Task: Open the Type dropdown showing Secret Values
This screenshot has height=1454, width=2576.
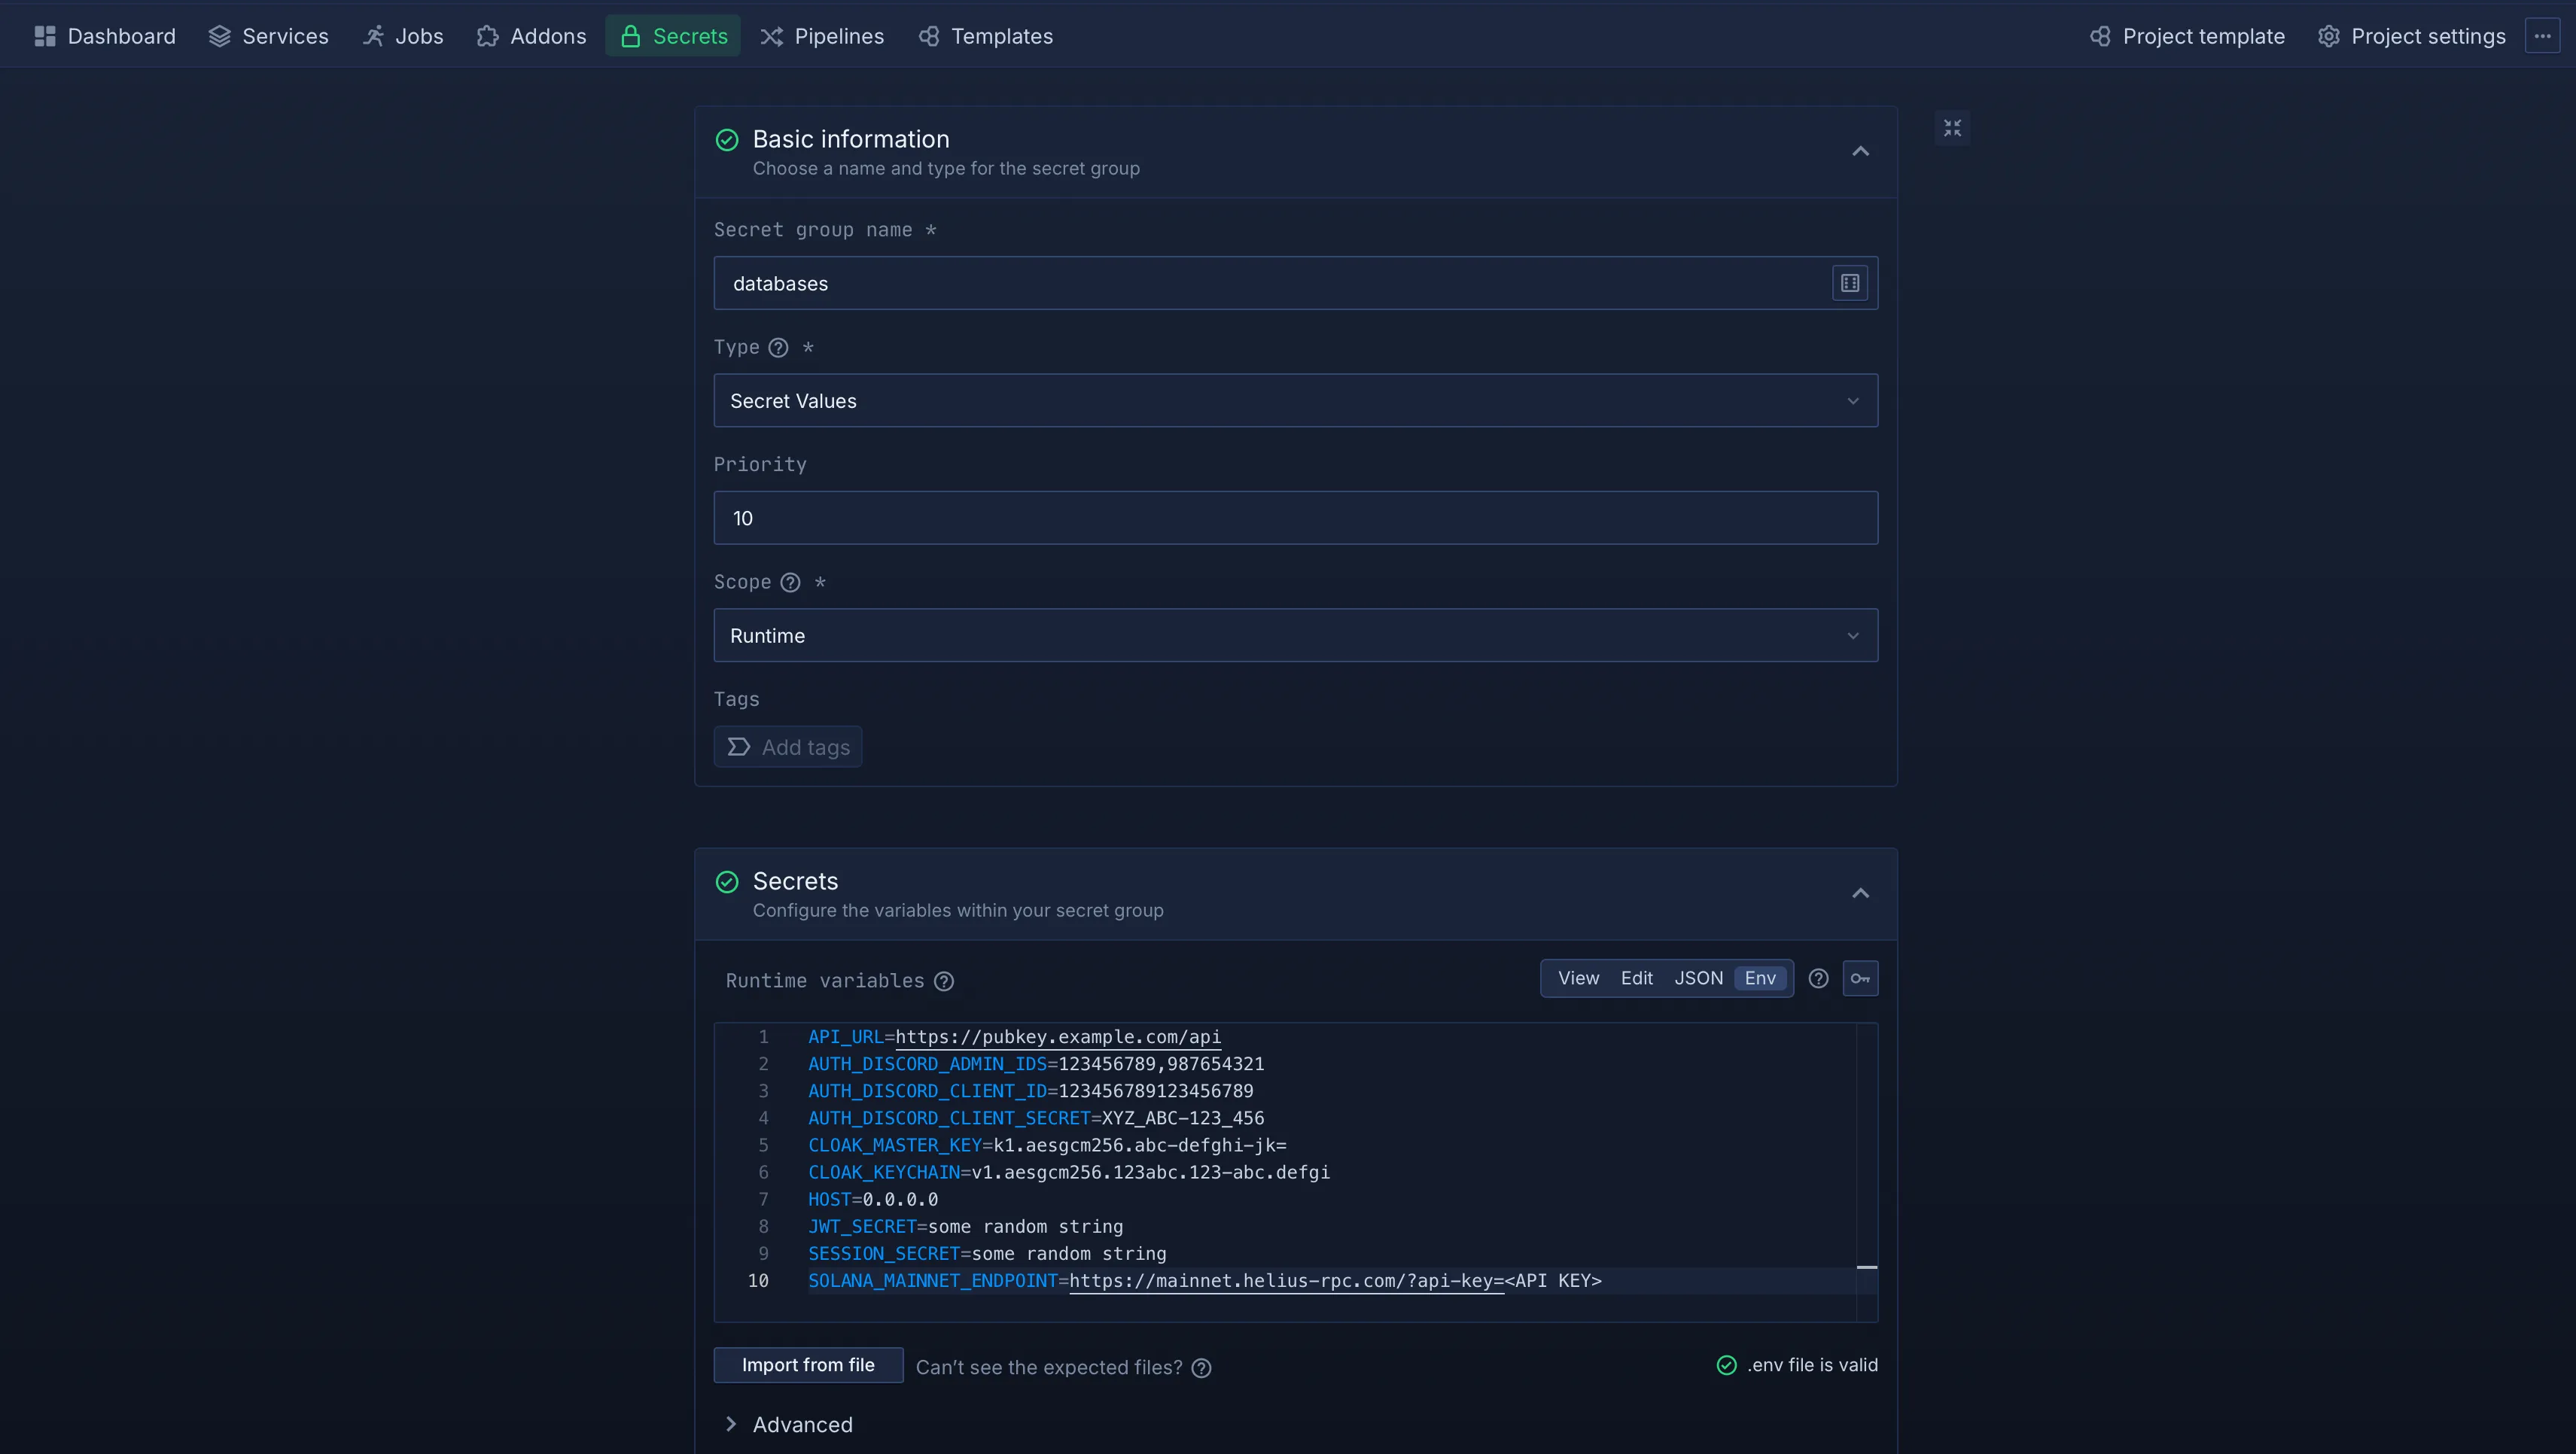Action: (x=1295, y=400)
